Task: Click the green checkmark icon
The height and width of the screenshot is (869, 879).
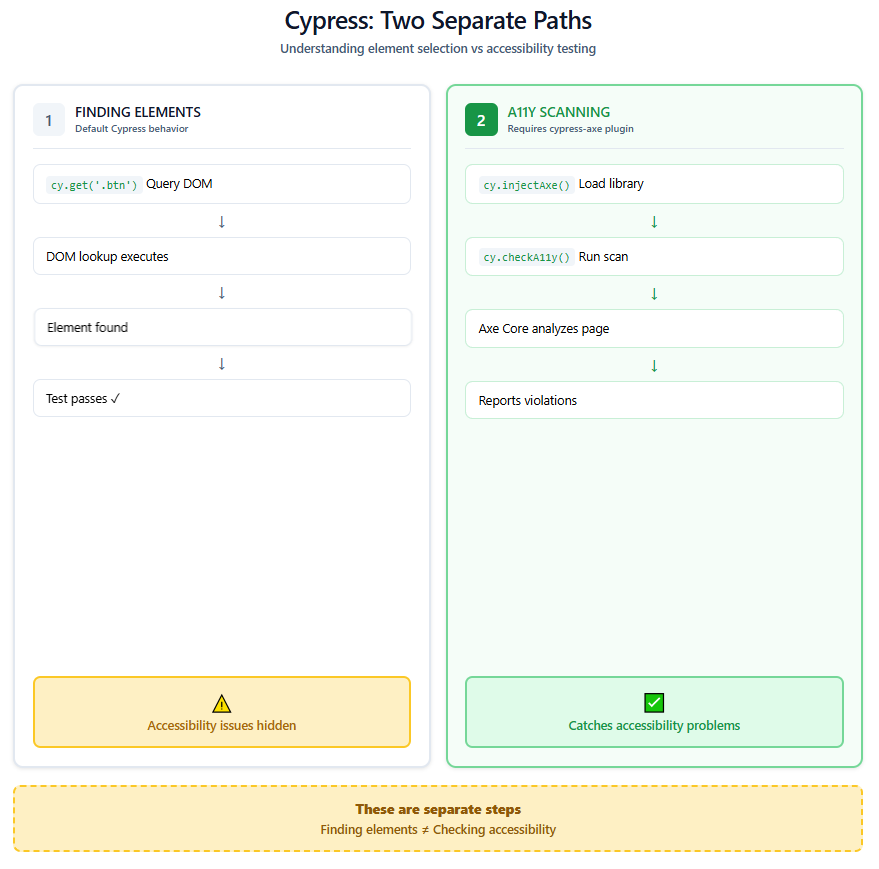Action: click(654, 703)
